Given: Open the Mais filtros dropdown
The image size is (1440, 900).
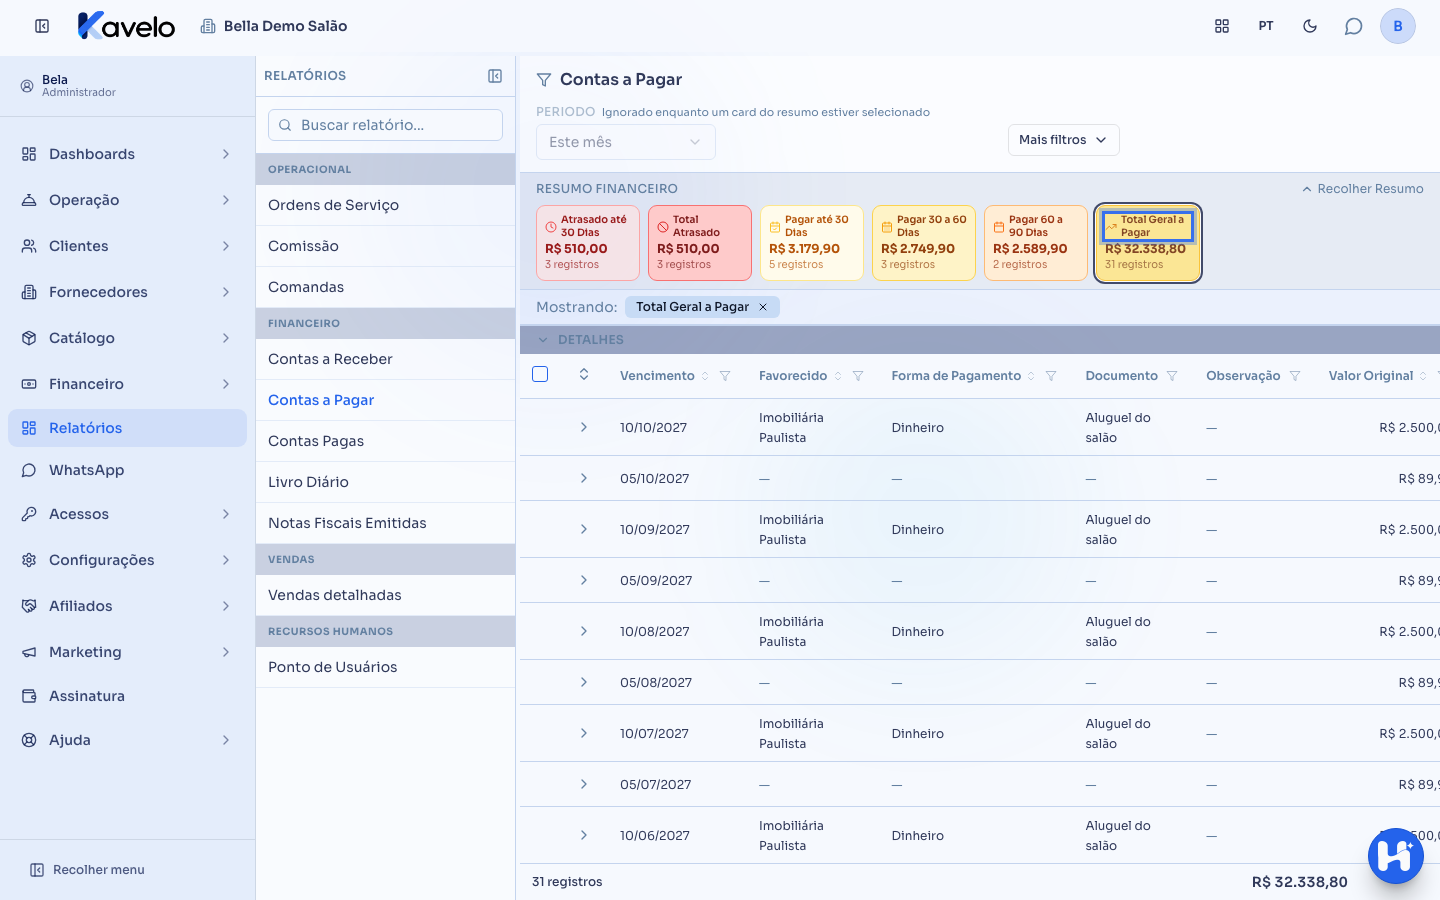Looking at the screenshot, I should (x=1063, y=140).
